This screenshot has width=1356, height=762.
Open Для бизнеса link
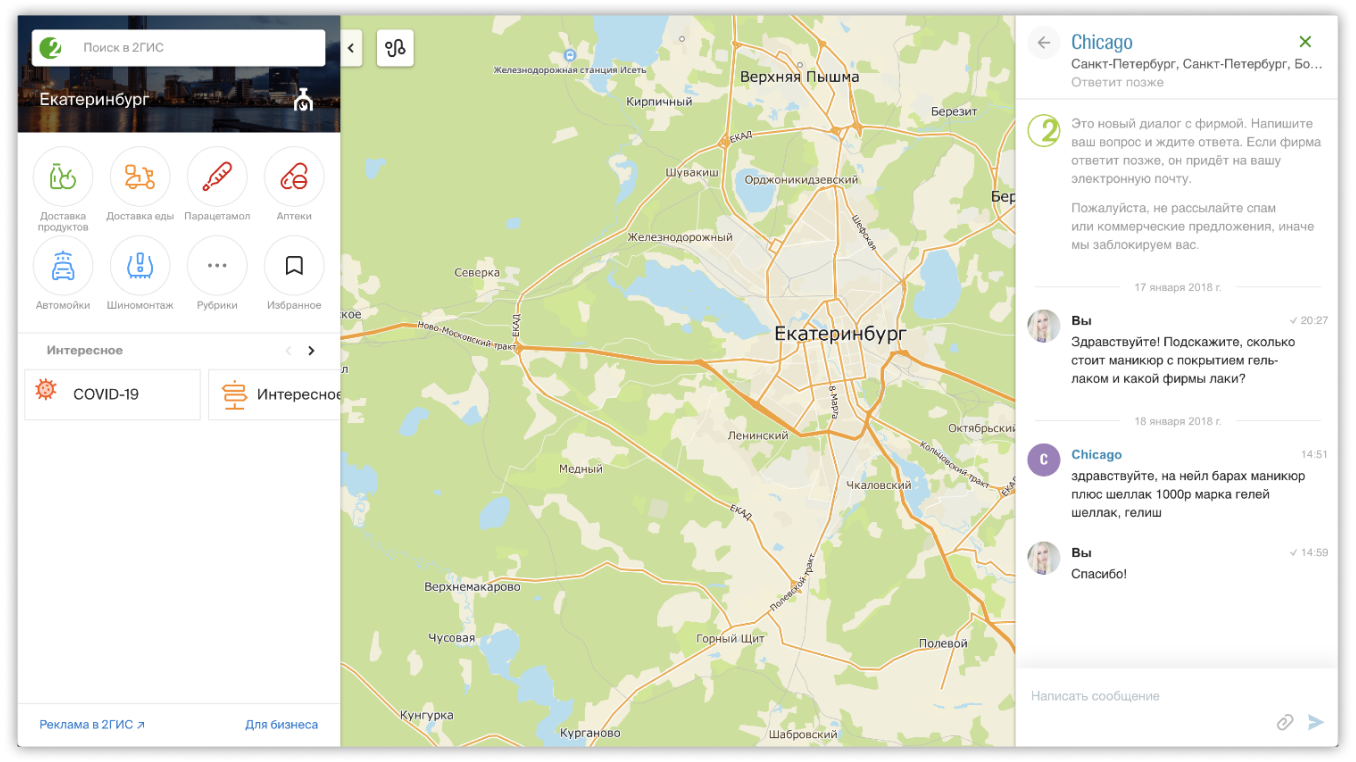point(281,725)
